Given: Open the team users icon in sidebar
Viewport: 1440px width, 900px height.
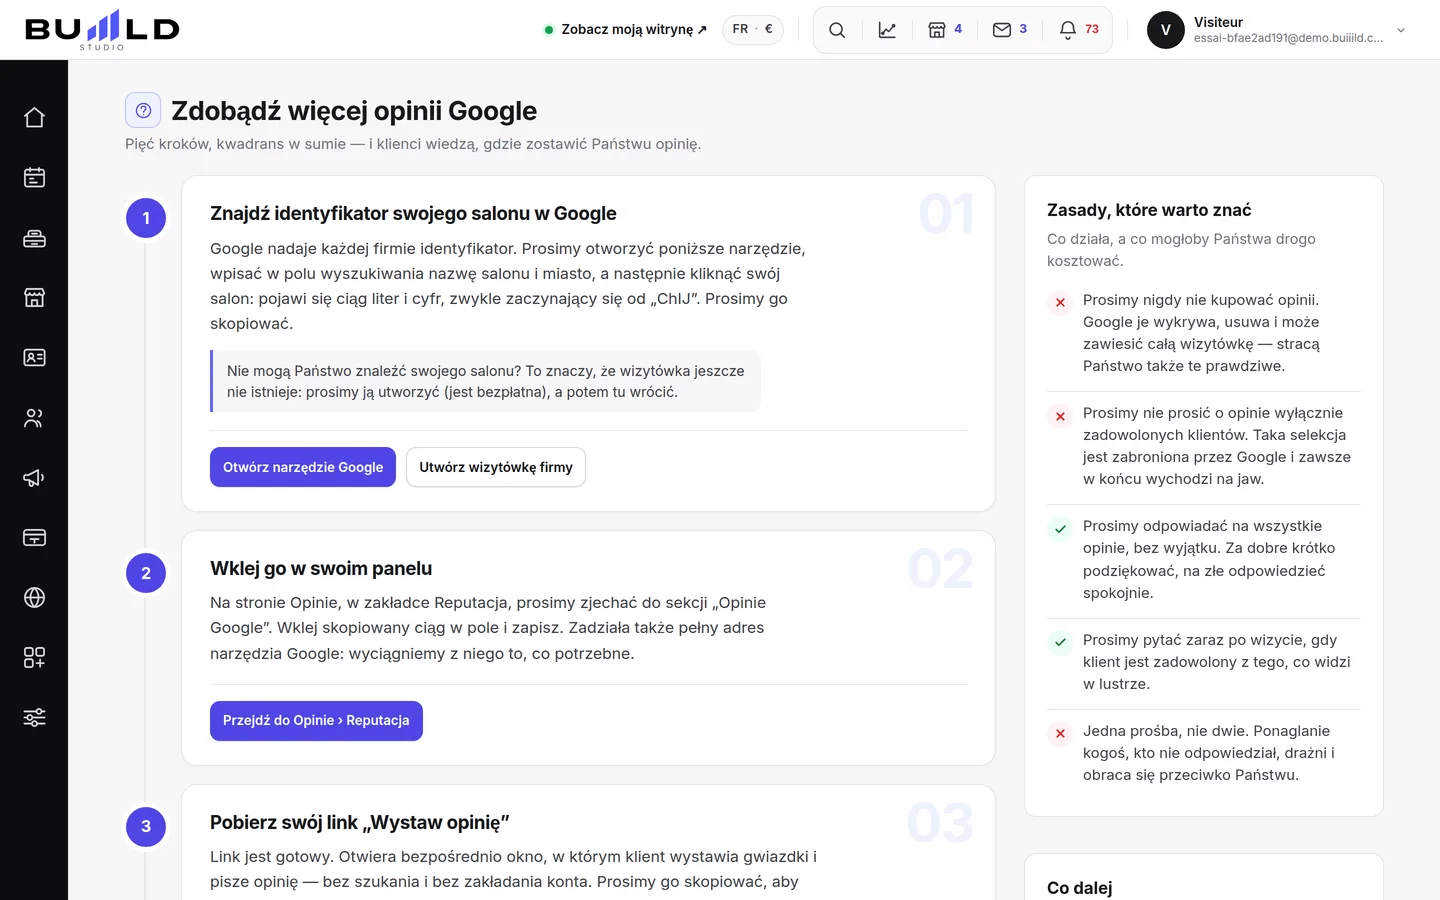Looking at the screenshot, I should [34, 418].
